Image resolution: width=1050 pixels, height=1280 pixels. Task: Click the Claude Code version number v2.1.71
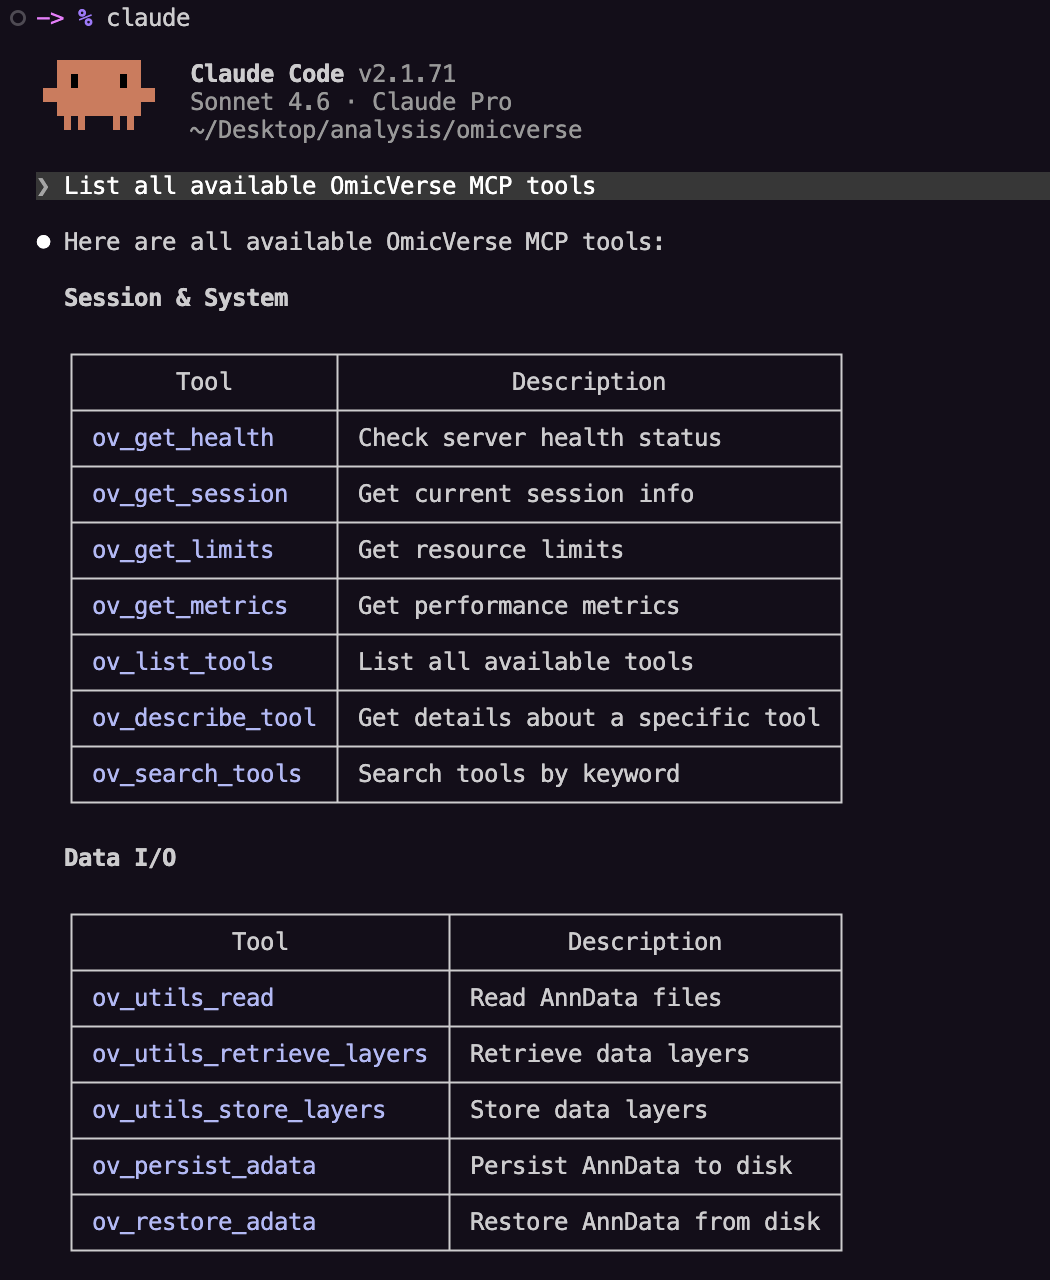point(407,74)
